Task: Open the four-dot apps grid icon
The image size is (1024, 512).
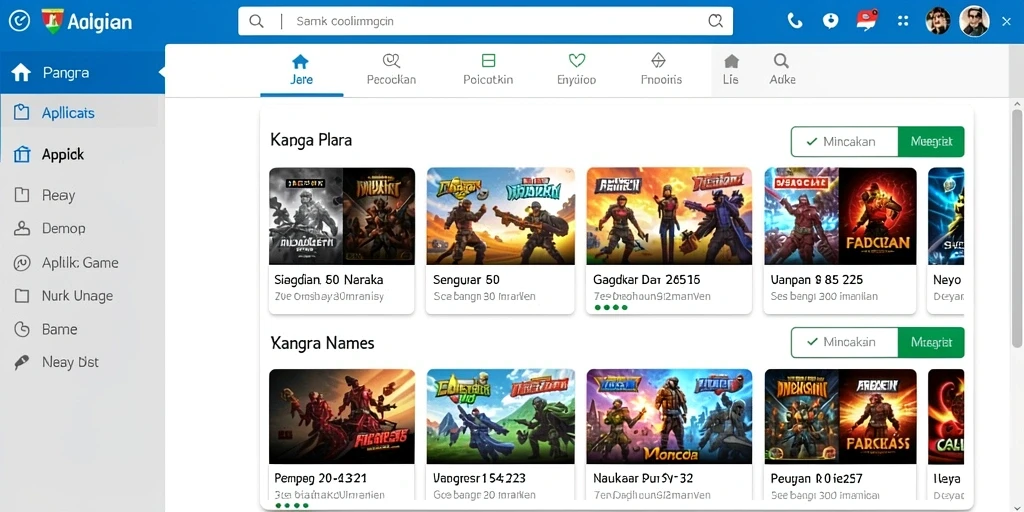Action: coord(903,21)
